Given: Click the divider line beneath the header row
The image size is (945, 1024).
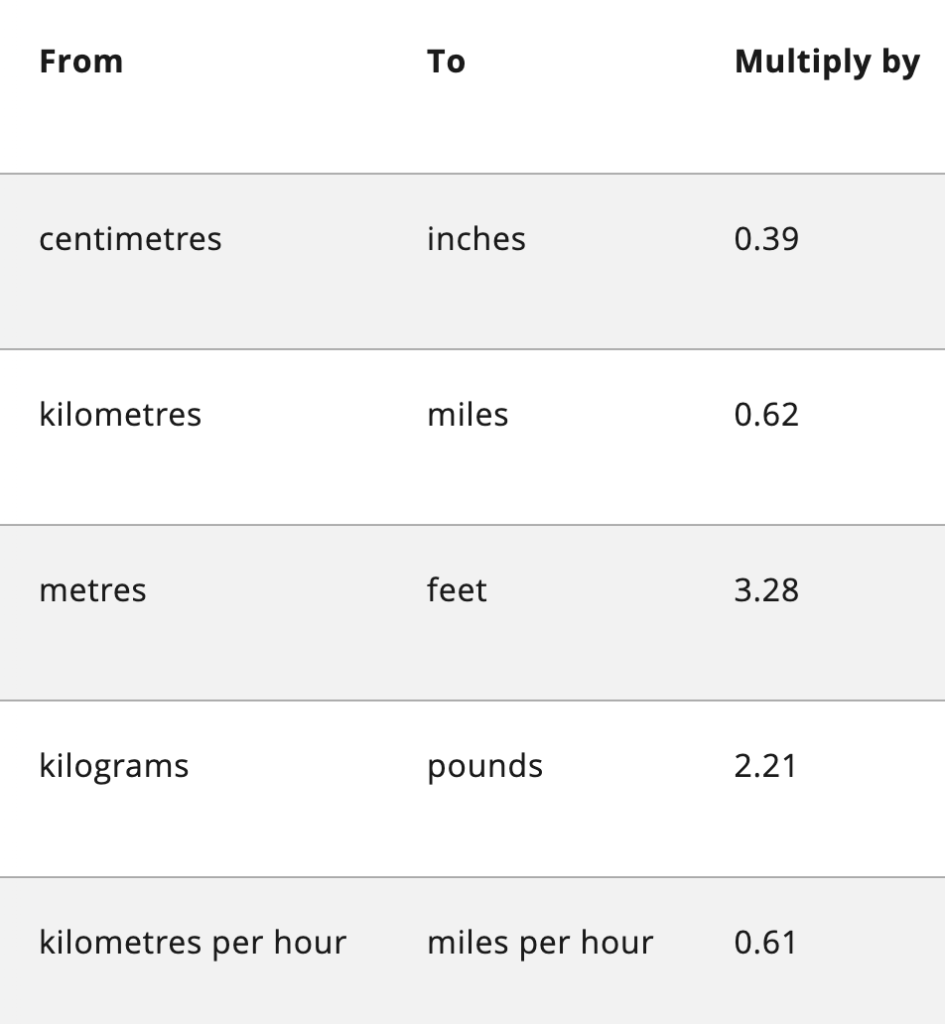Looking at the screenshot, I should tap(472, 174).
